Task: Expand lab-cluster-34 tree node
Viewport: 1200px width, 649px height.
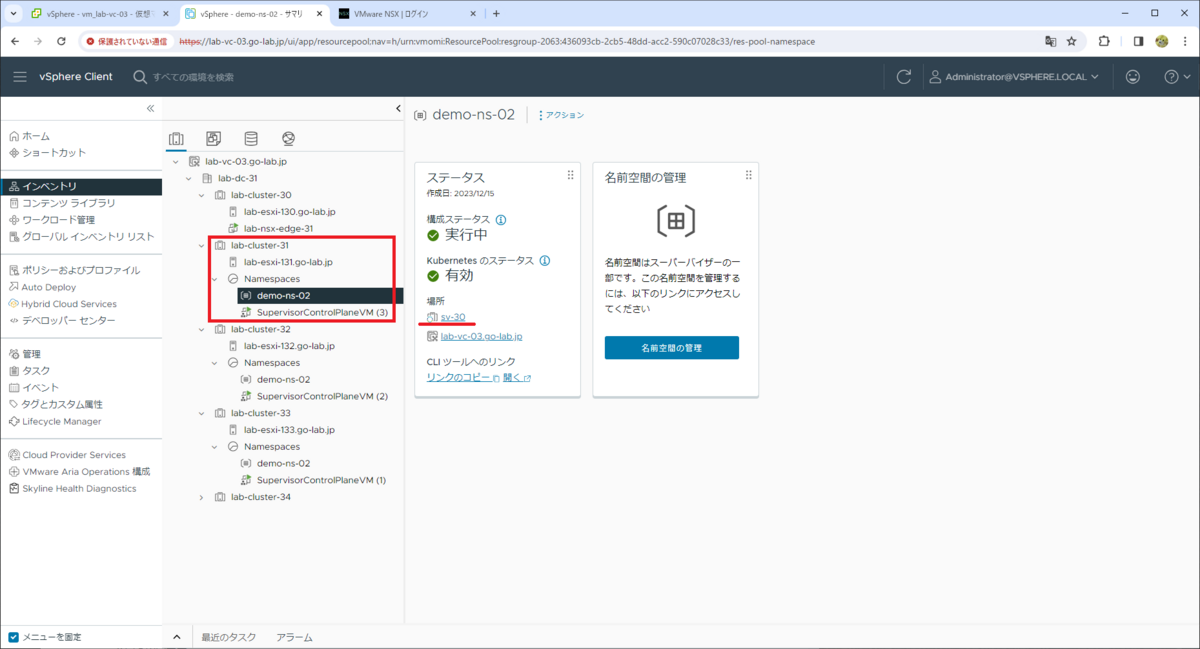Action: (x=202, y=497)
